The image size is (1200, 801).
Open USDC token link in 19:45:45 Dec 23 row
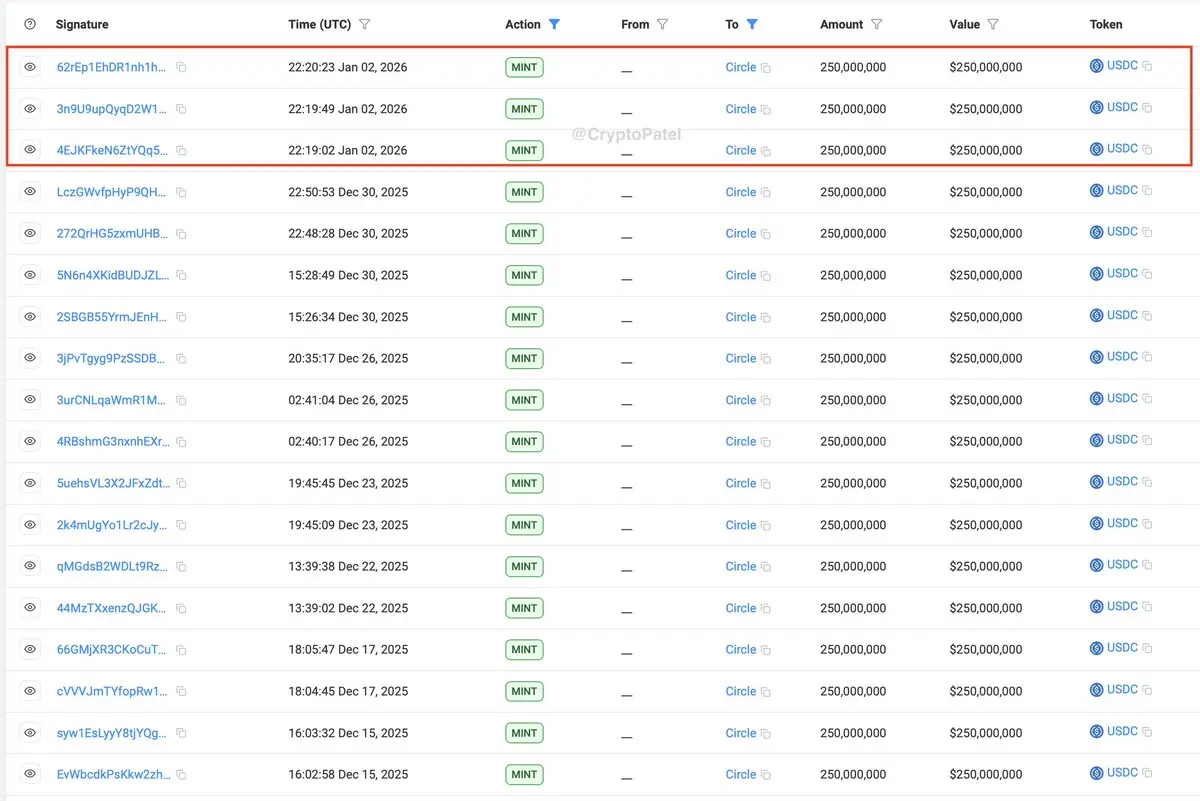(x=1122, y=482)
